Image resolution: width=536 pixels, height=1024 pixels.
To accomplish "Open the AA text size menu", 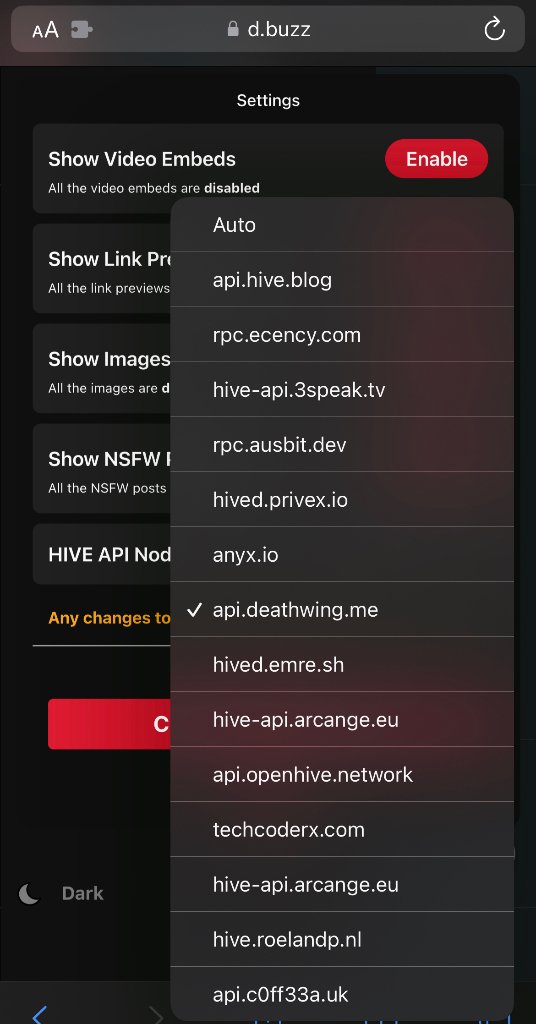I will (x=45, y=29).
